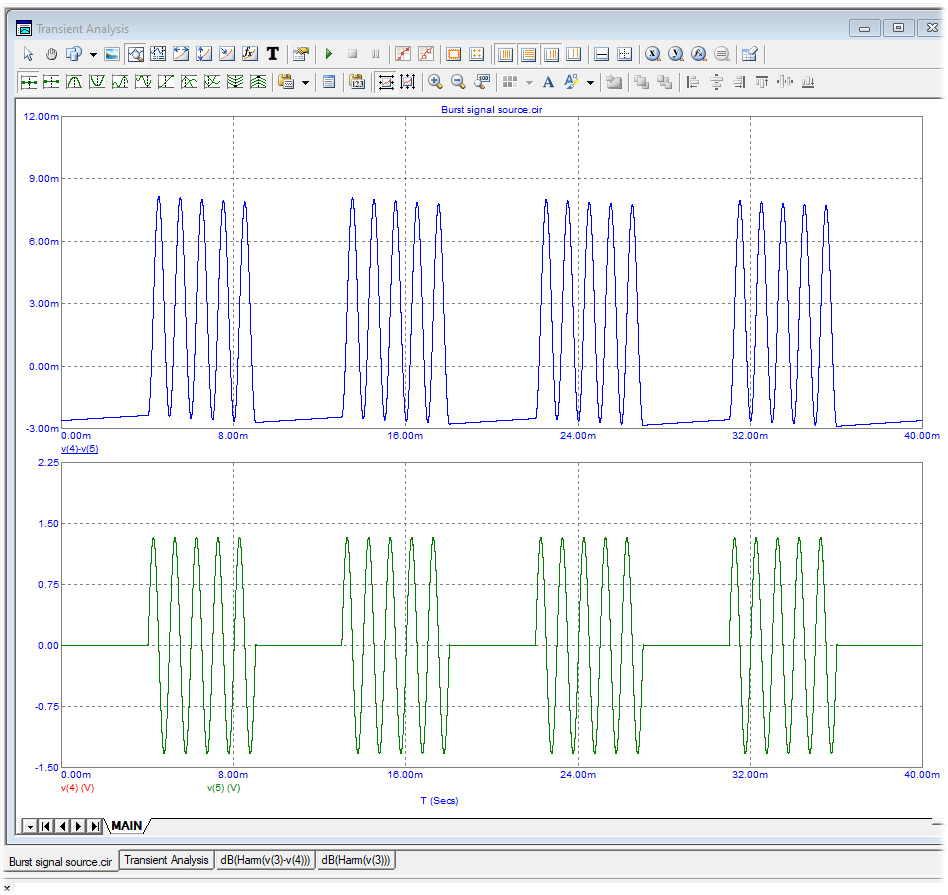Go to last page scroll button

[x=94, y=826]
